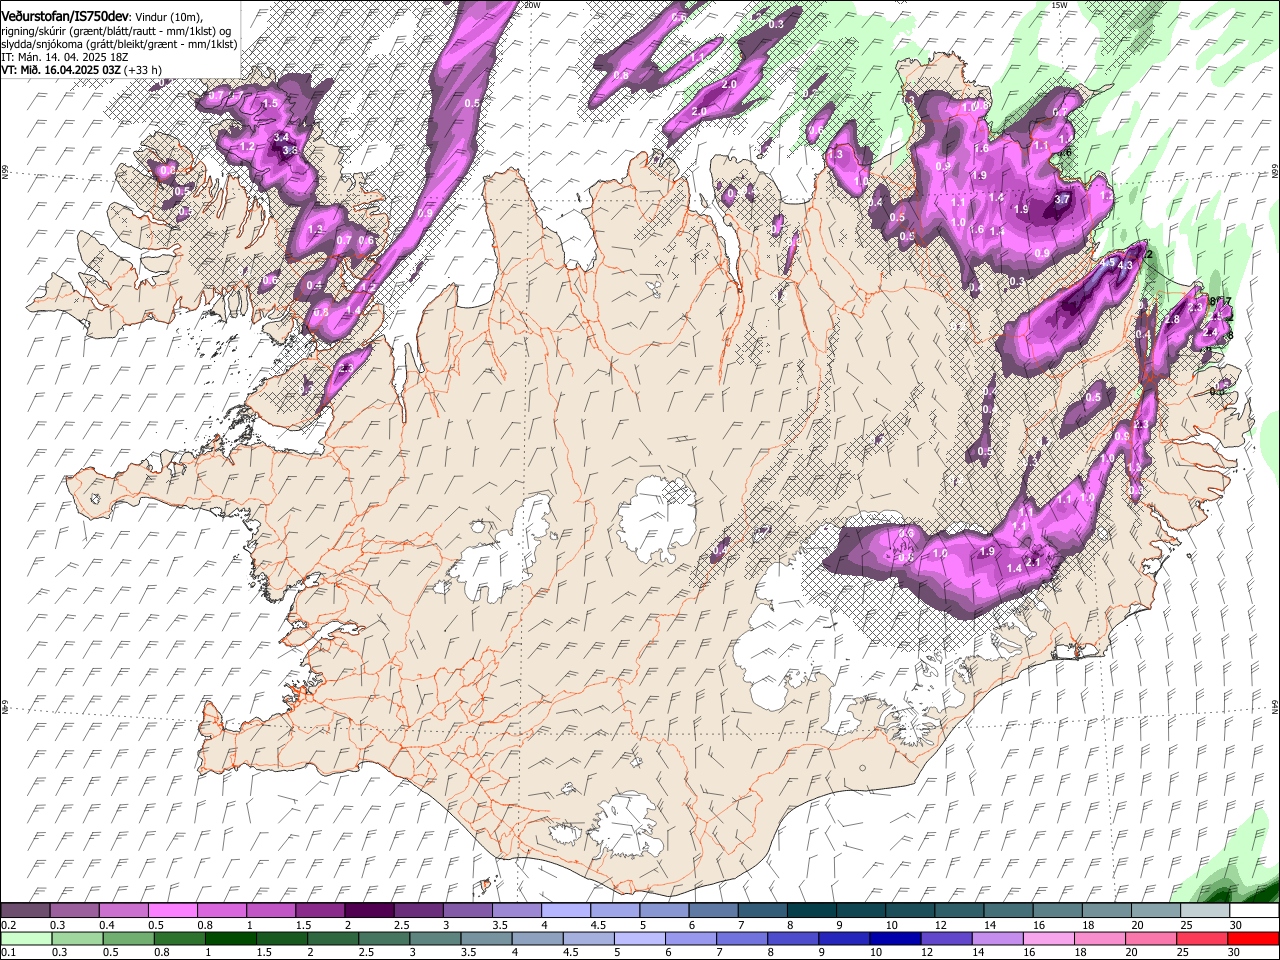Screen dimensions: 1280x960
Task: Click the '30' label in the lower legend row
Action: click(1233, 952)
